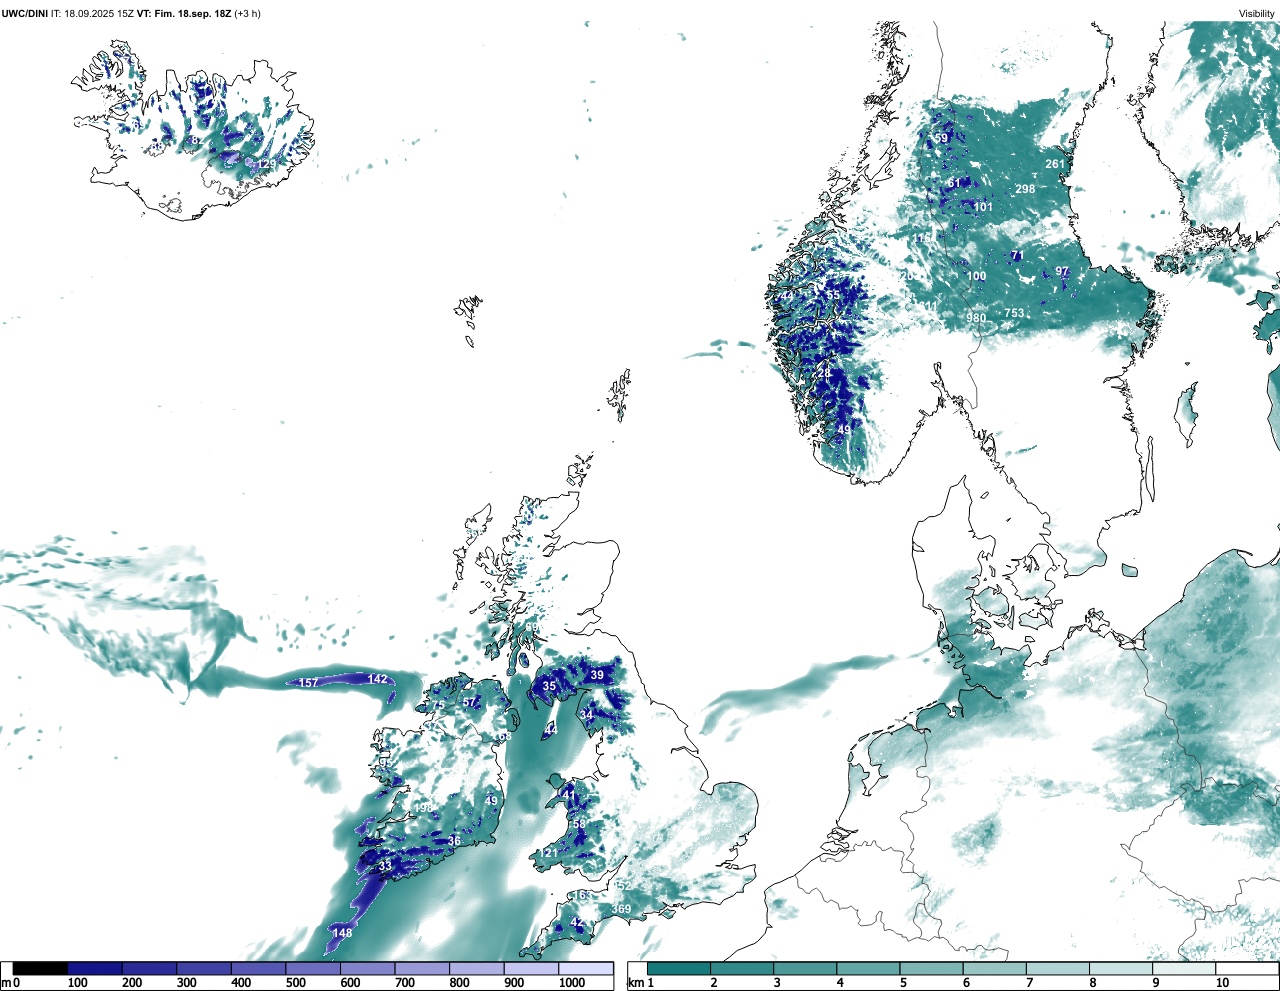Click the '261' value over northern Sweden

pyautogui.click(x=1055, y=164)
